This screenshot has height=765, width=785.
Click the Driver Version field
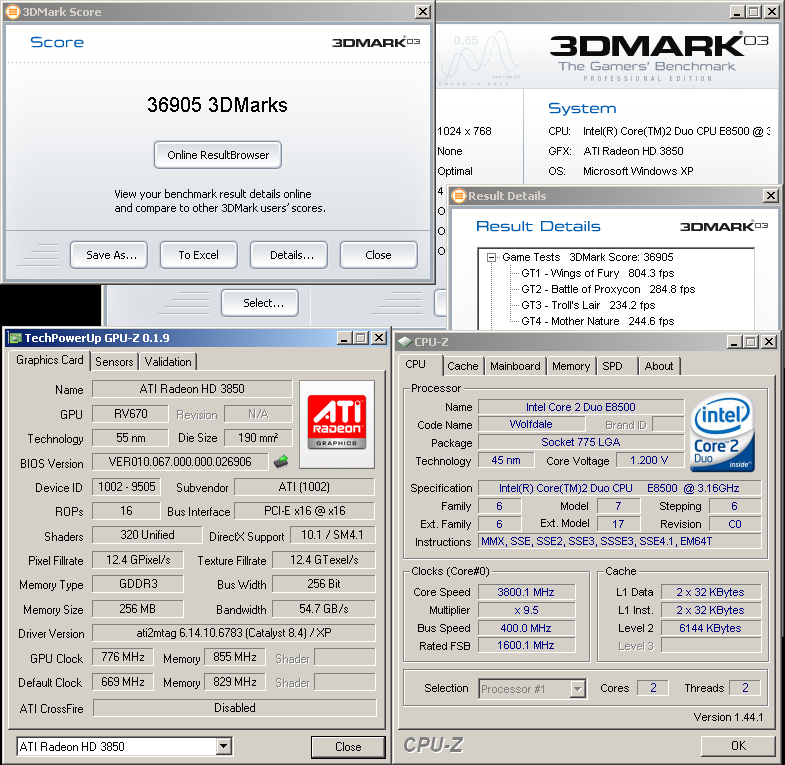pos(234,633)
